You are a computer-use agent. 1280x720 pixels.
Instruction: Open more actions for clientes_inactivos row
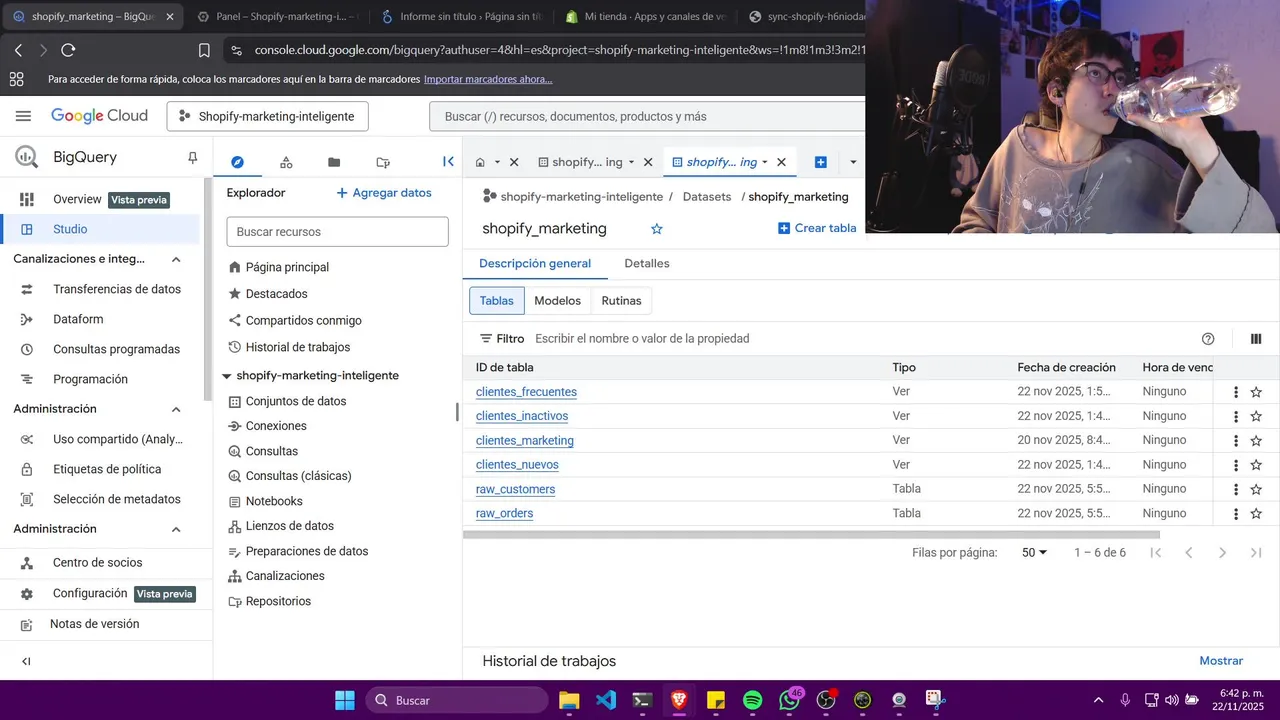coord(1236,416)
